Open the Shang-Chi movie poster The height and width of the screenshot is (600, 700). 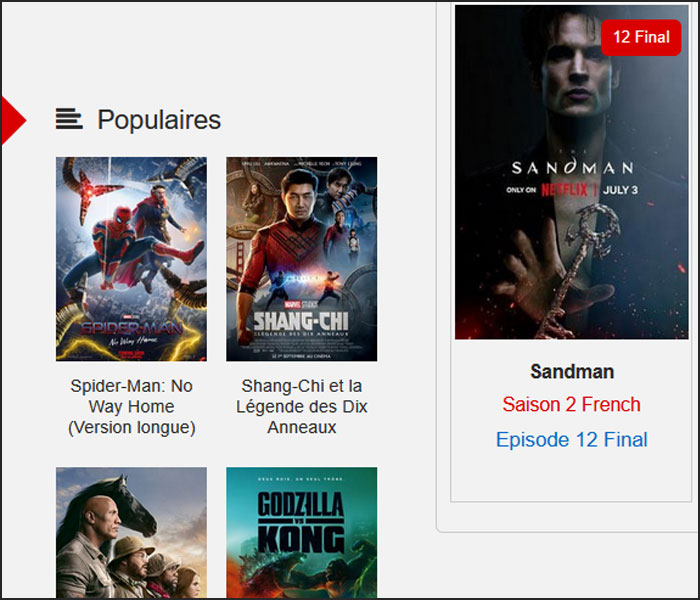pyautogui.click(x=301, y=259)
